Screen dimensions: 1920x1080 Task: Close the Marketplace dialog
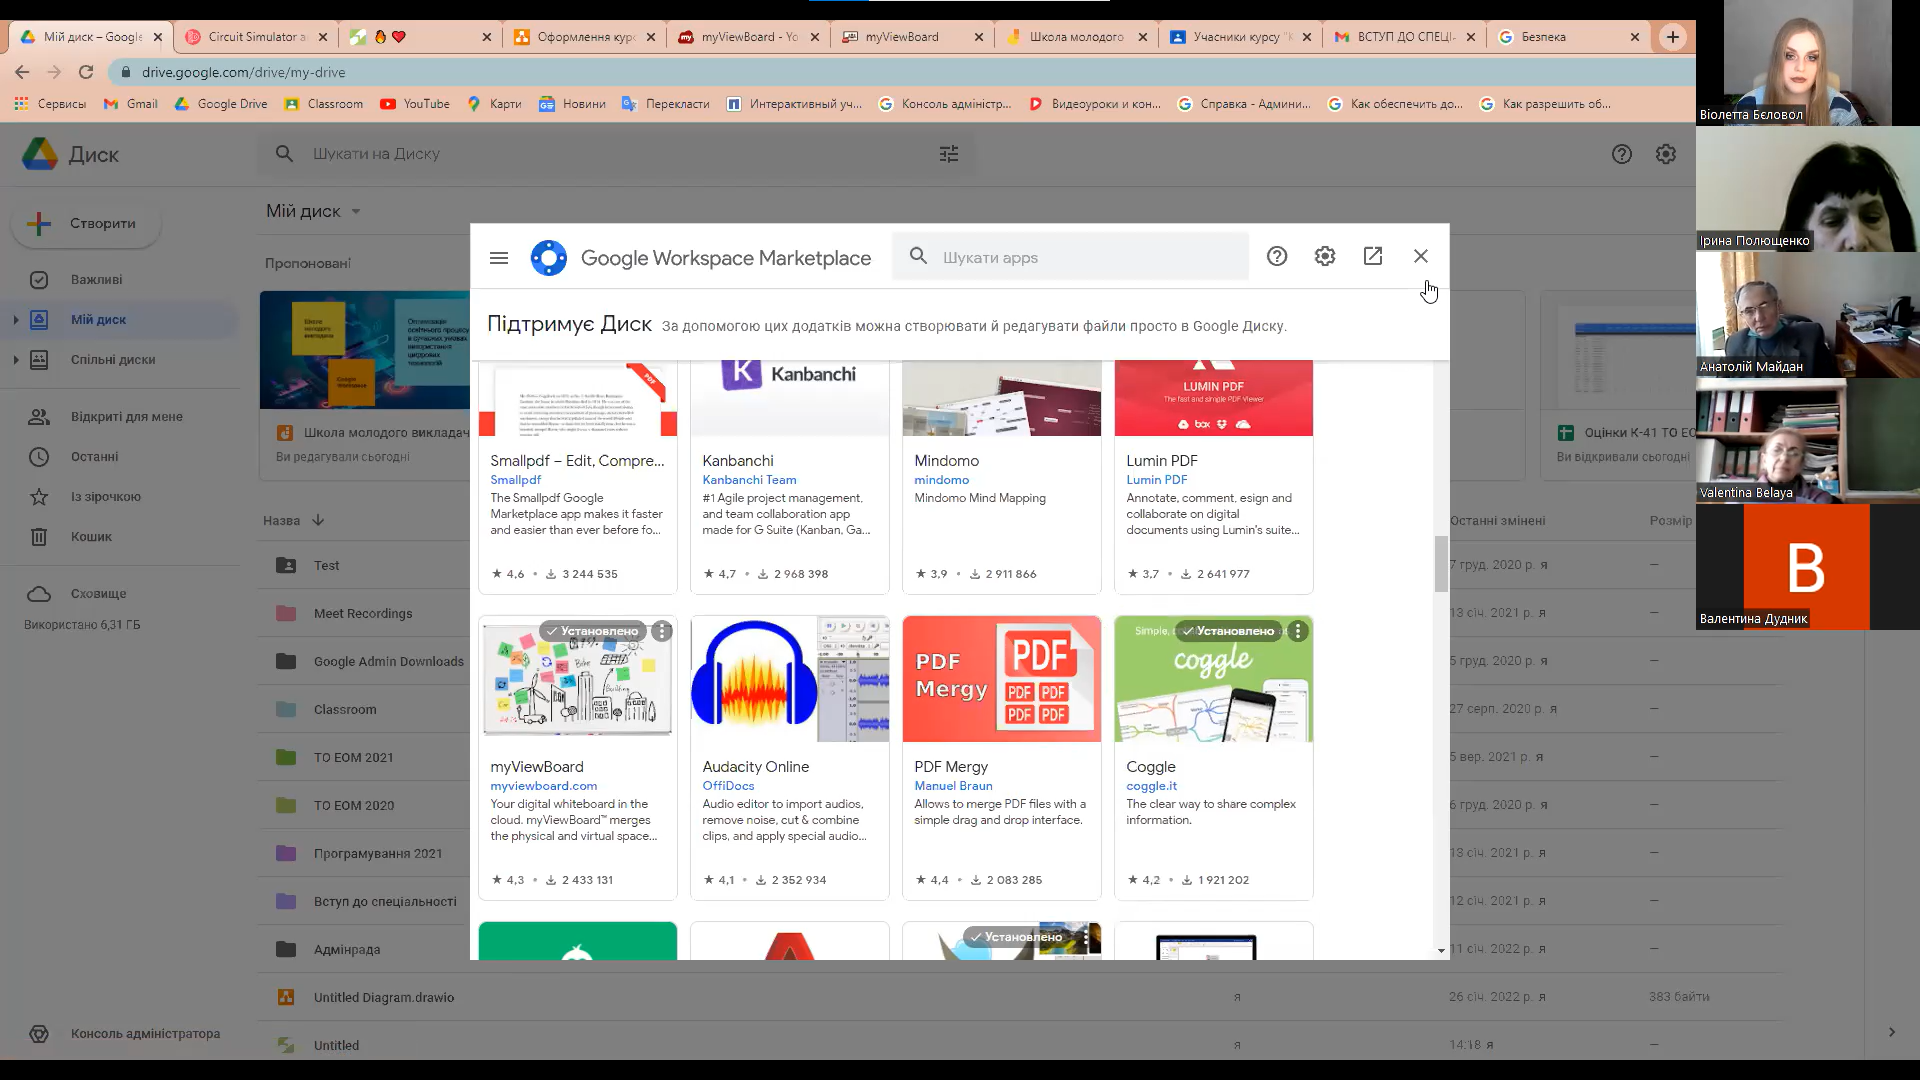coord(1421,257)
